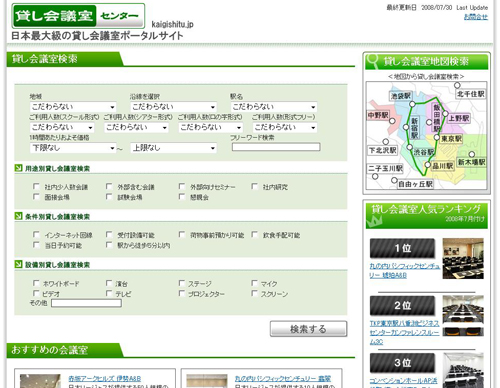This screenshot has height=388, width=500.
Task: Select 中野駅 station on the map
Action: pos(378,115)
